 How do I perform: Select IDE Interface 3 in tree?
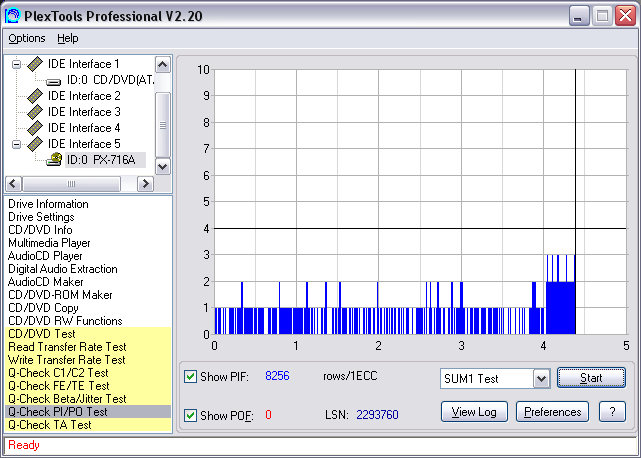(x=84, y=112)
